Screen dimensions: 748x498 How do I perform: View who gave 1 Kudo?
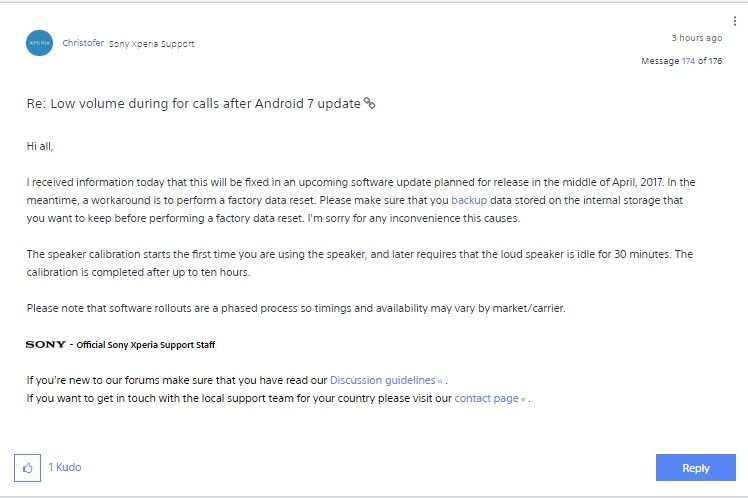tap(65, 467)
